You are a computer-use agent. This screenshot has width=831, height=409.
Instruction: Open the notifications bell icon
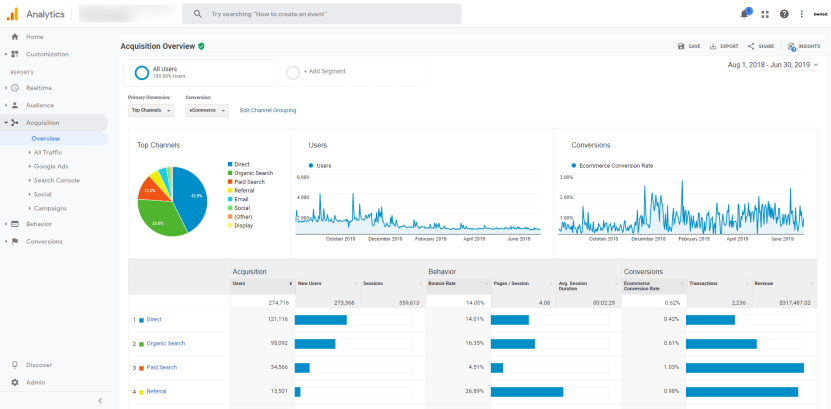click(x=744, y=14)
